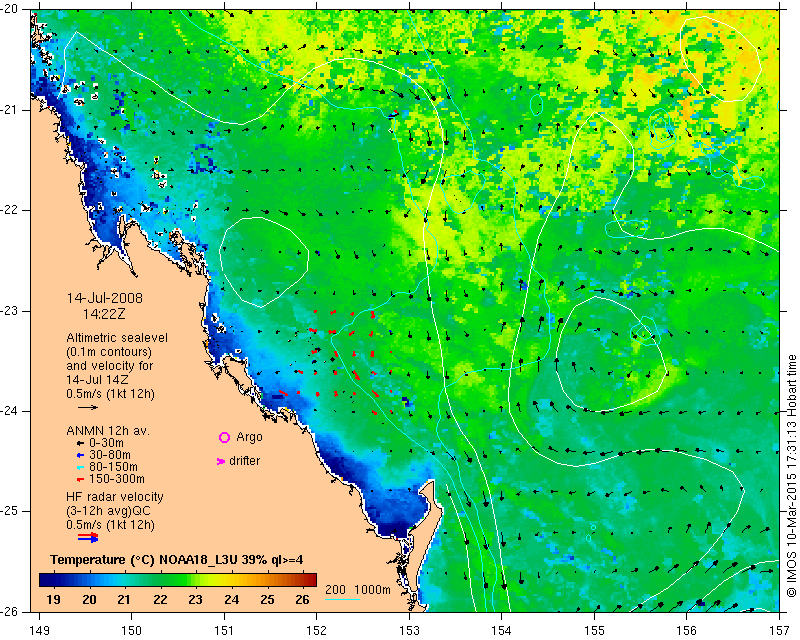This screenshot has height=640, width=800.
Task: Click the longitude axis label 156
Action: (x=687, y=631)
